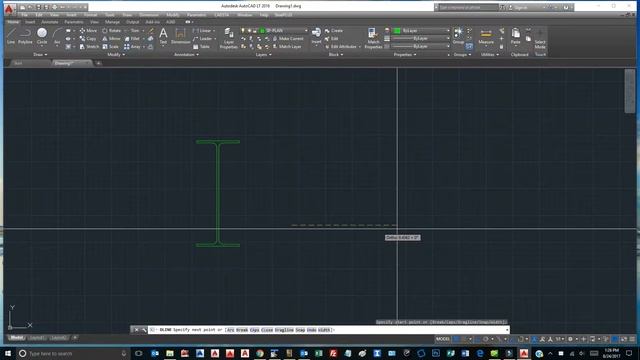Open the Insert ribbon tab
This screenshot has width=640, height=360.
coord(30,22)
